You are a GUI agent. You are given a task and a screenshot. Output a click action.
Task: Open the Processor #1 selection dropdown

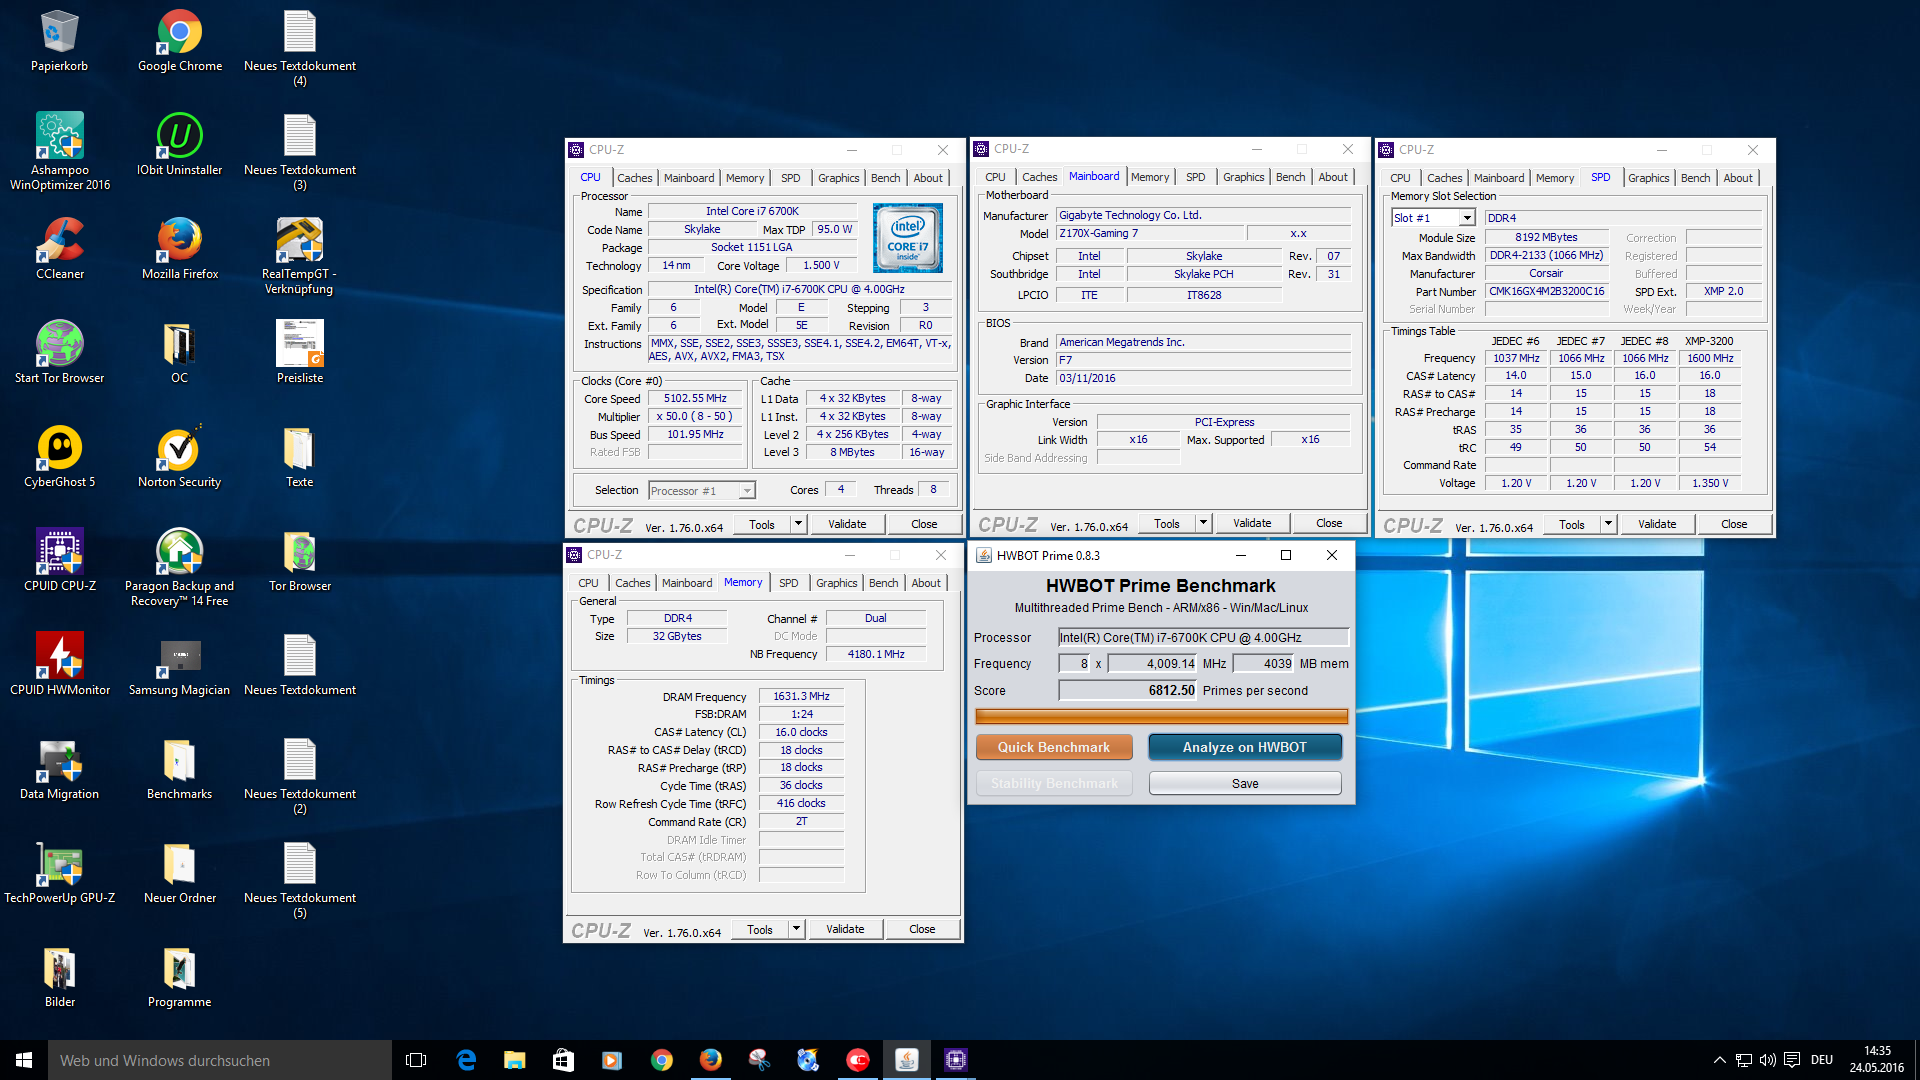(x=702, y=491)
